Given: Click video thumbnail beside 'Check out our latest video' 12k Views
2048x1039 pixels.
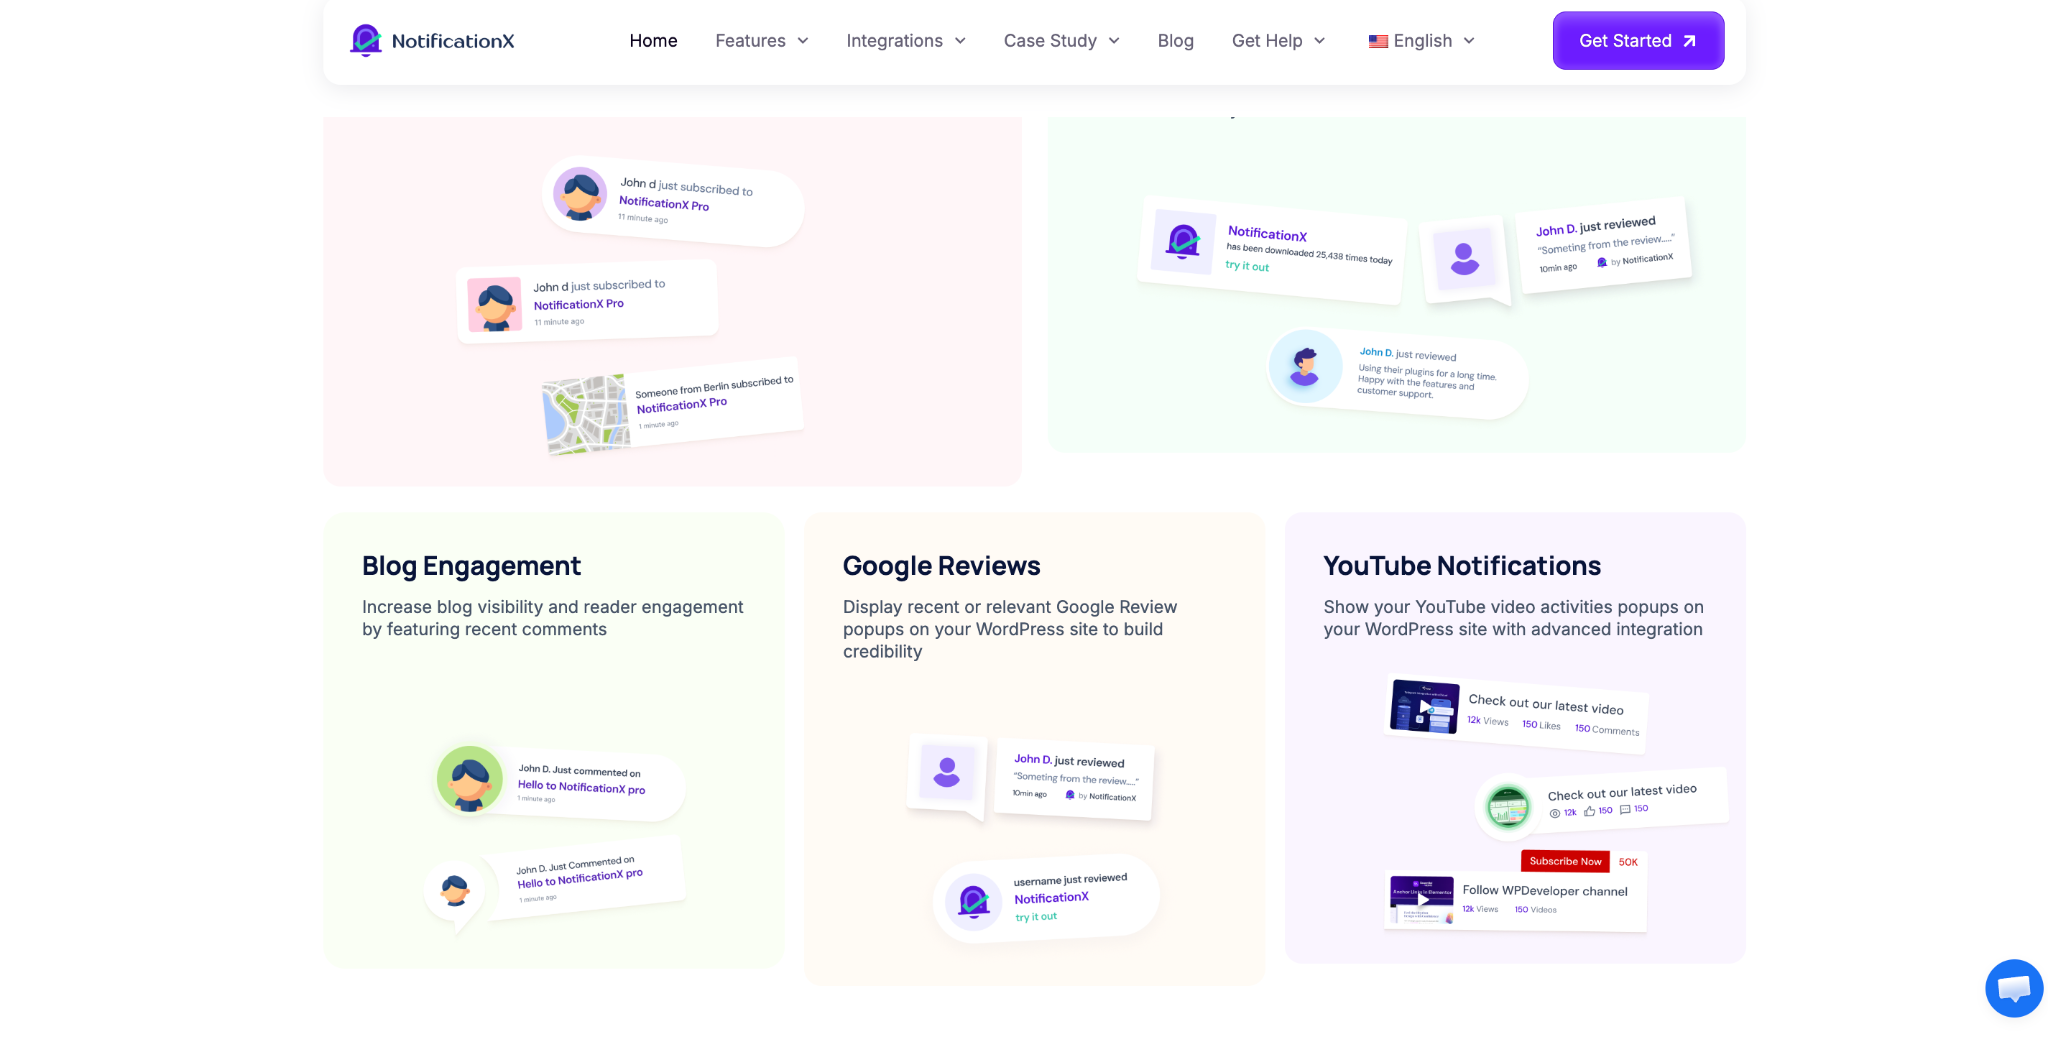Looking at the screenshot, I should 1424,706.
